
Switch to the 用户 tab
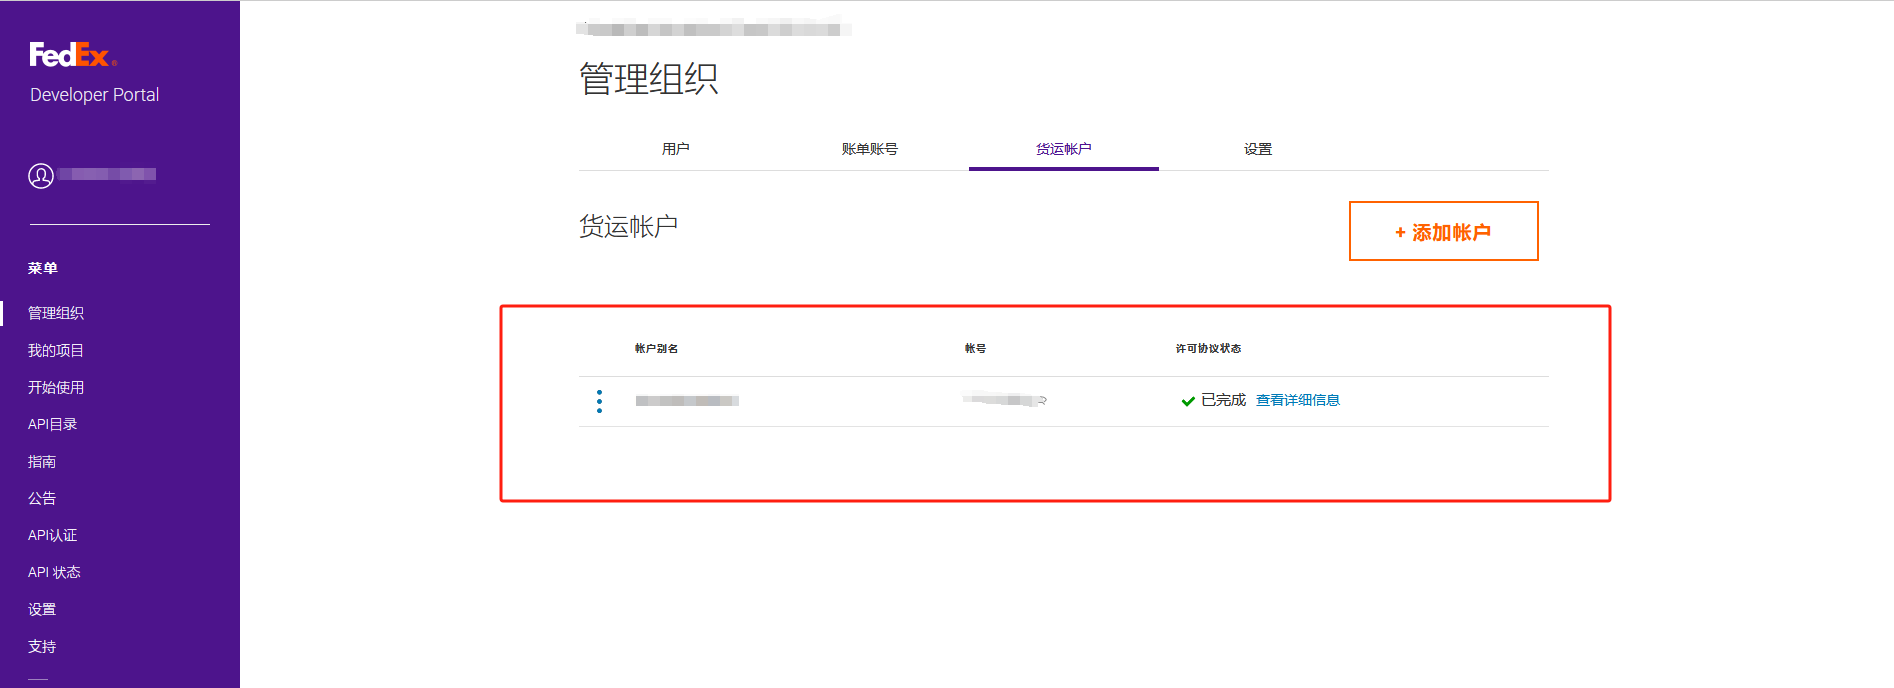pyautogui.click(x=675, y=149)
